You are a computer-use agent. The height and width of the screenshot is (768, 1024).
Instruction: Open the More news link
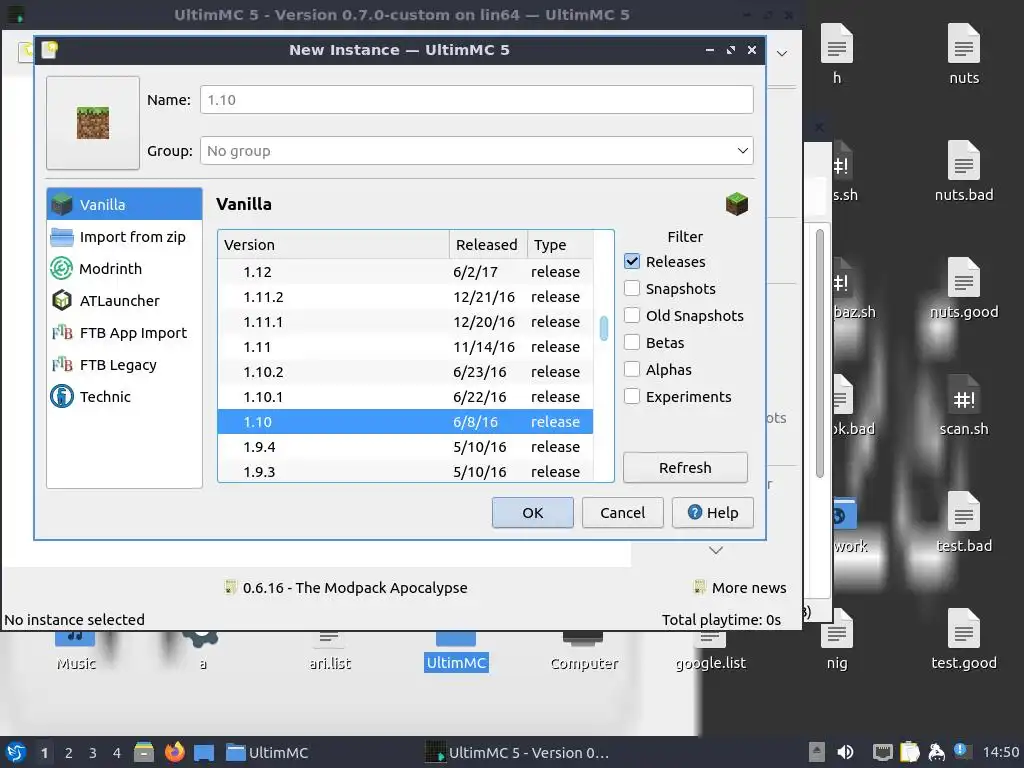pos(740,588)
